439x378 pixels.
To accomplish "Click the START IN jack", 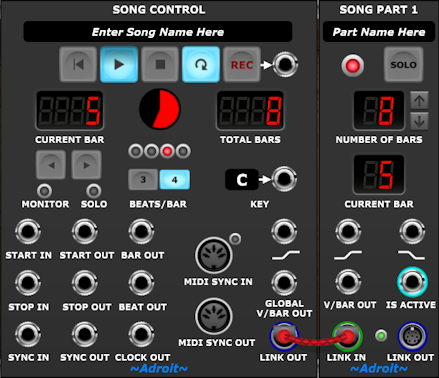I will tap(28, 231).
